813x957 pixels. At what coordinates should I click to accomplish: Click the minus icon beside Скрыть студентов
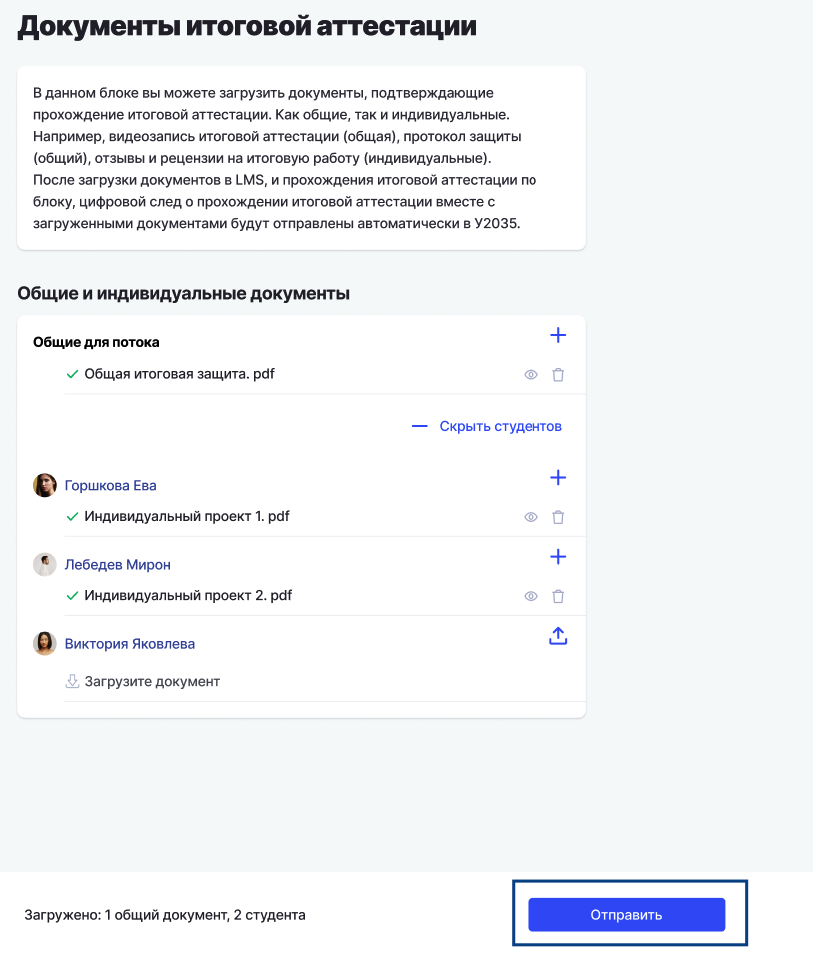pyautogui.click(x=419, y=426)
